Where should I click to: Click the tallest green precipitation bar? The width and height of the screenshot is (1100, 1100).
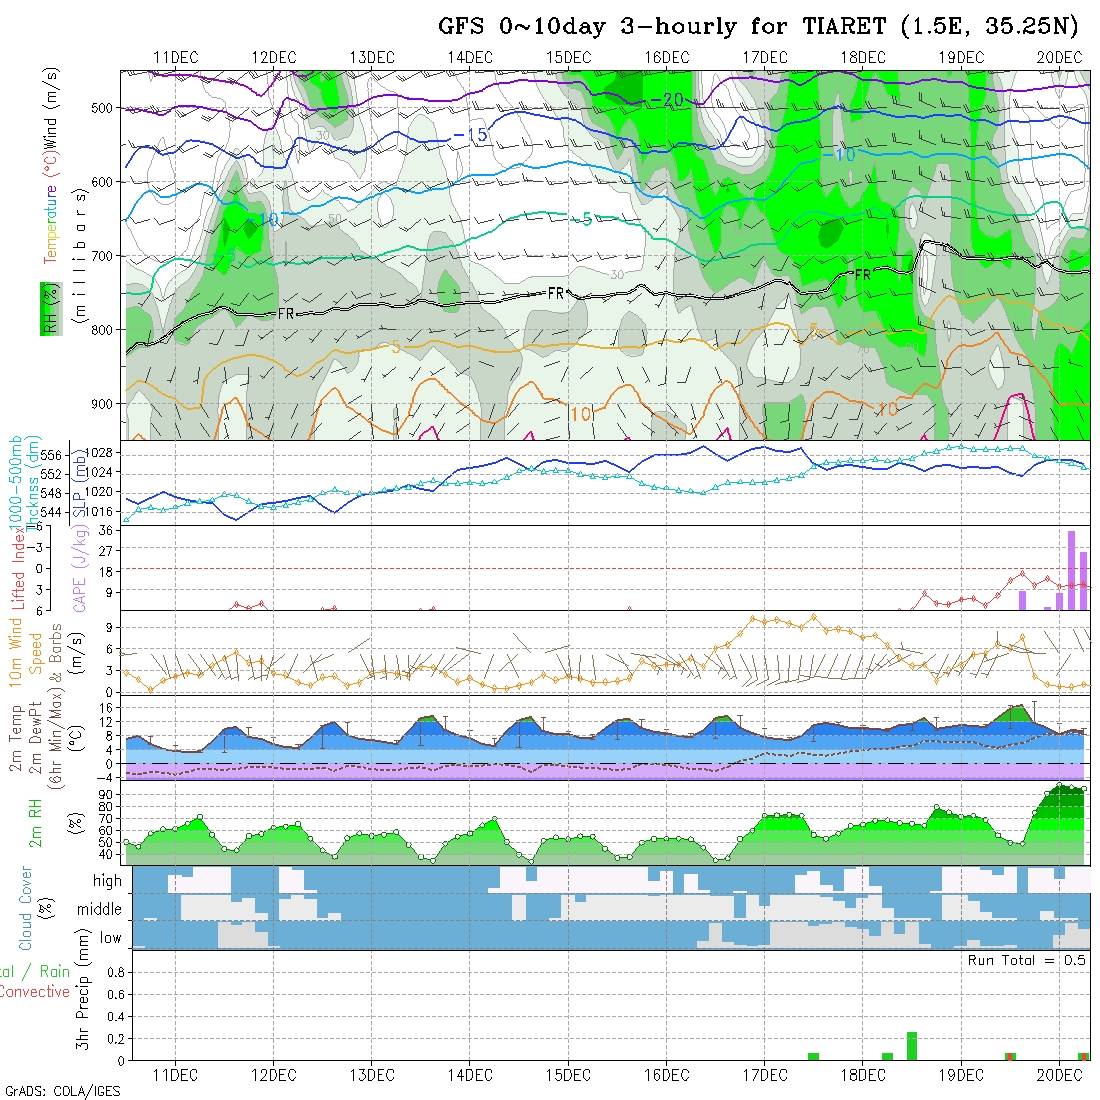[x=912, y=1046]
